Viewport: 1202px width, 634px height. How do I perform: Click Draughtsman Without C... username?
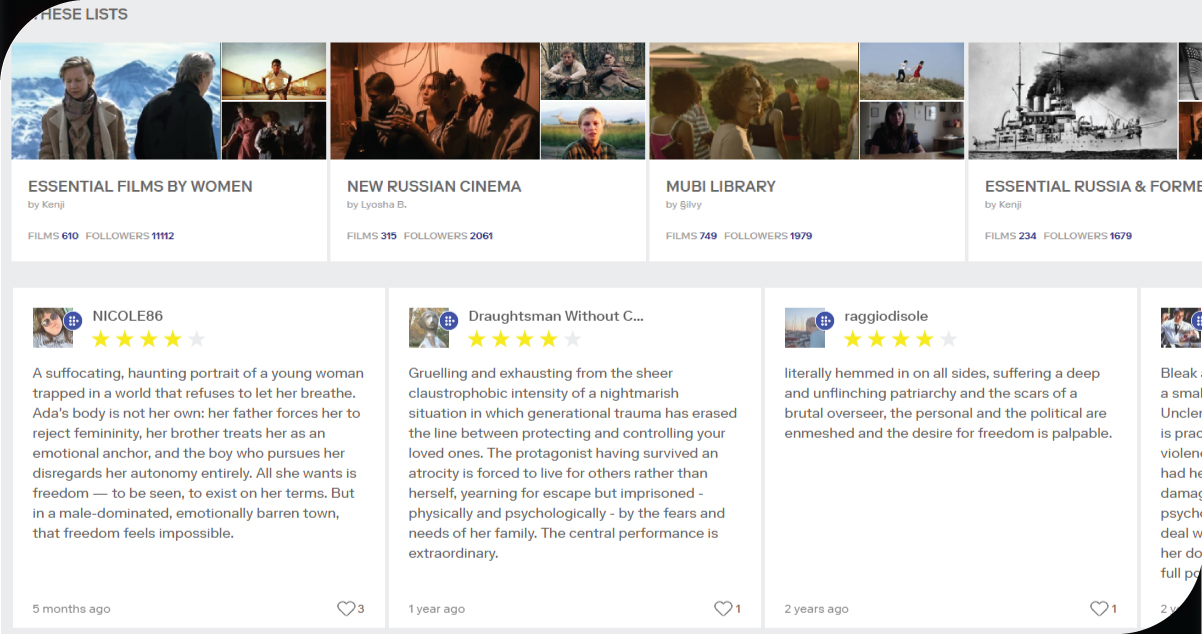coord(556,316)
